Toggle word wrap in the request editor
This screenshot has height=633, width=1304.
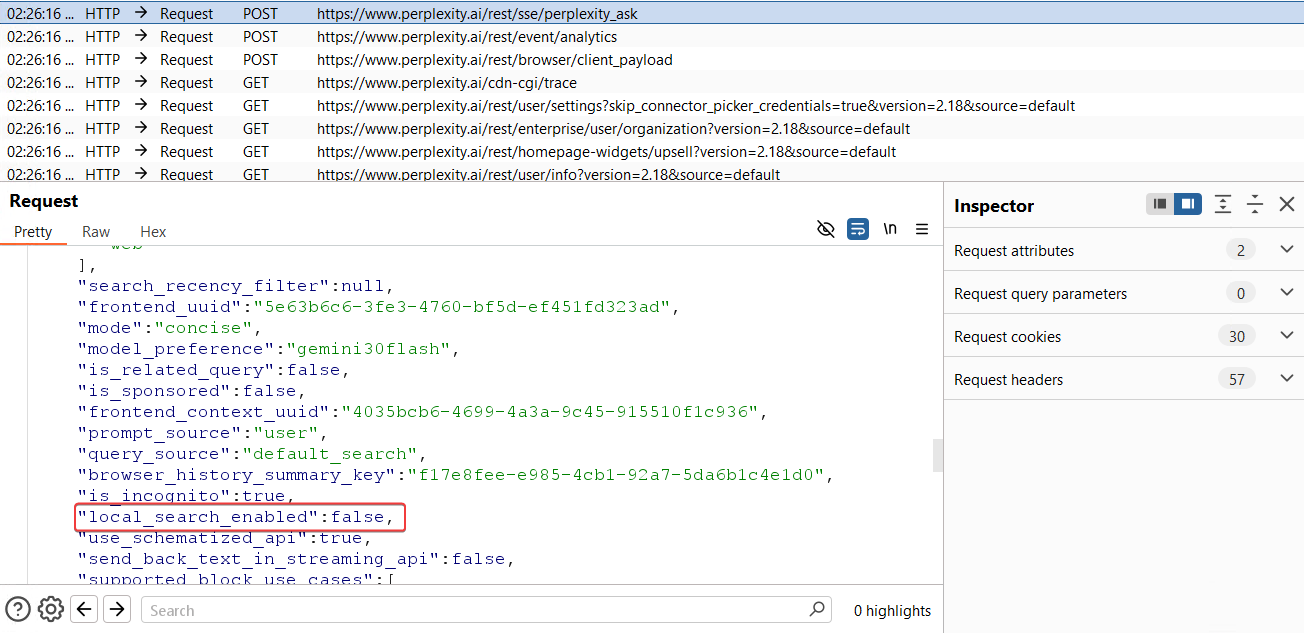click(857, 229)
